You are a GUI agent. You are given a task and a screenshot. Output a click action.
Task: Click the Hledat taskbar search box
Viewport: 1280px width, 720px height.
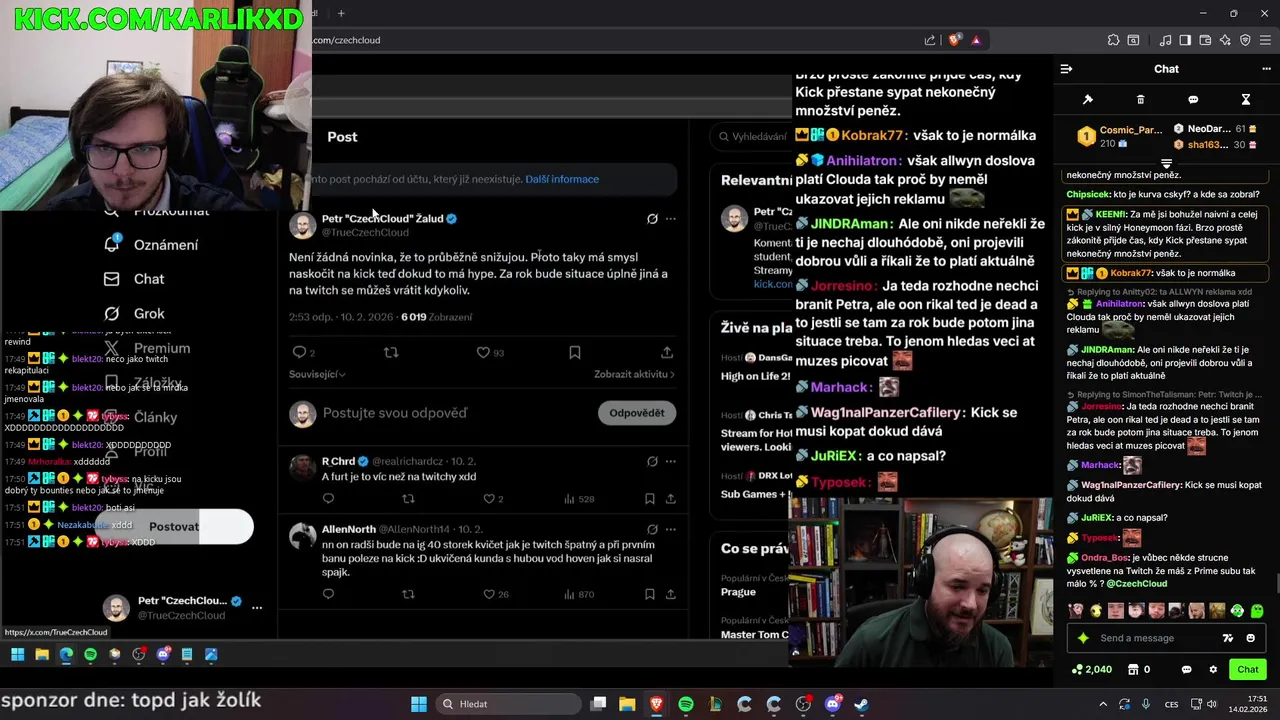pyautogui.click(x=508, y=704)
